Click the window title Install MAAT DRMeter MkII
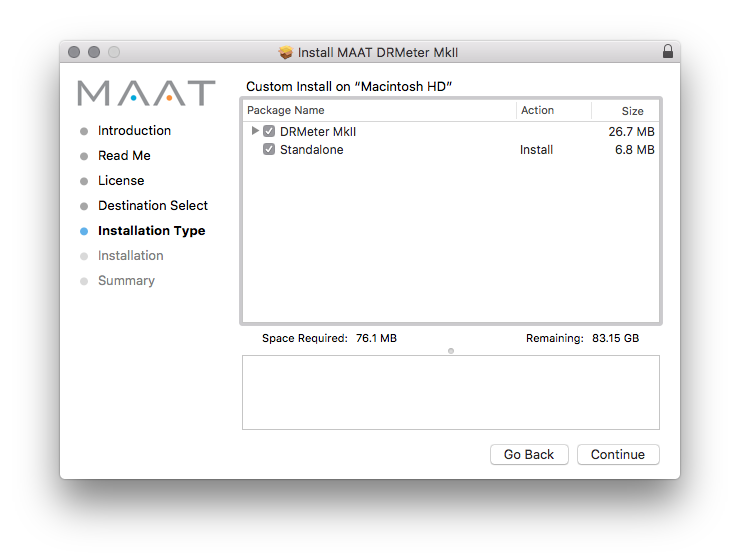The width and height of the screenshot is (738, 555). pos(377,52)
